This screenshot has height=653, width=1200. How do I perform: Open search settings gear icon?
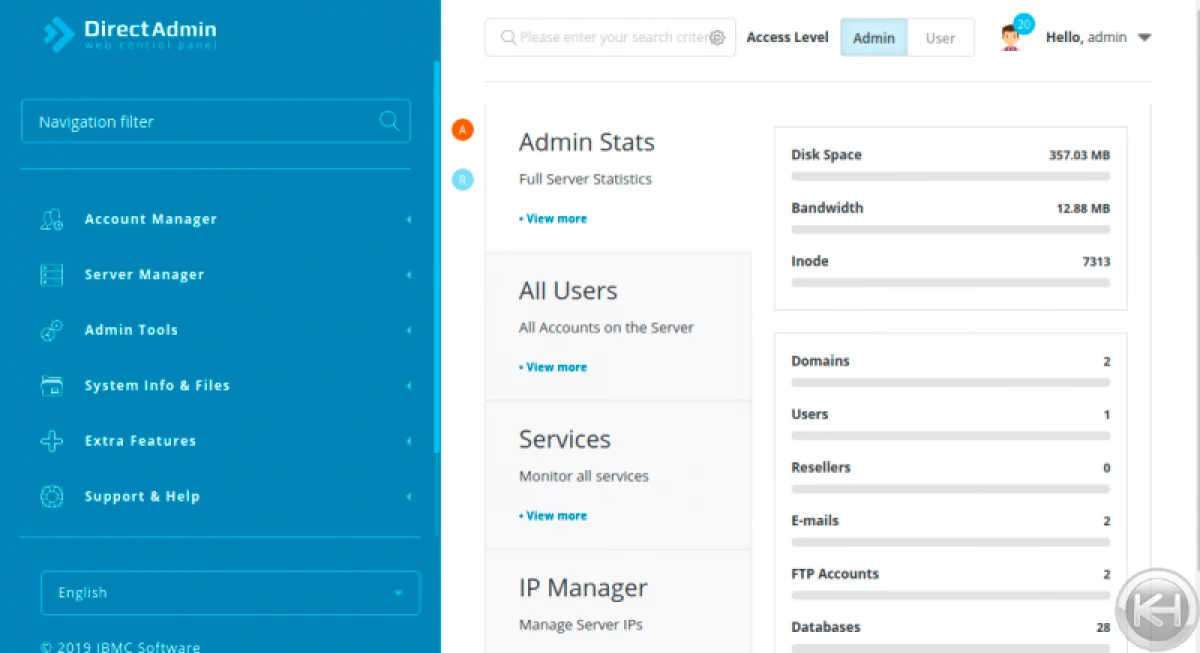[x=717, y=38]
